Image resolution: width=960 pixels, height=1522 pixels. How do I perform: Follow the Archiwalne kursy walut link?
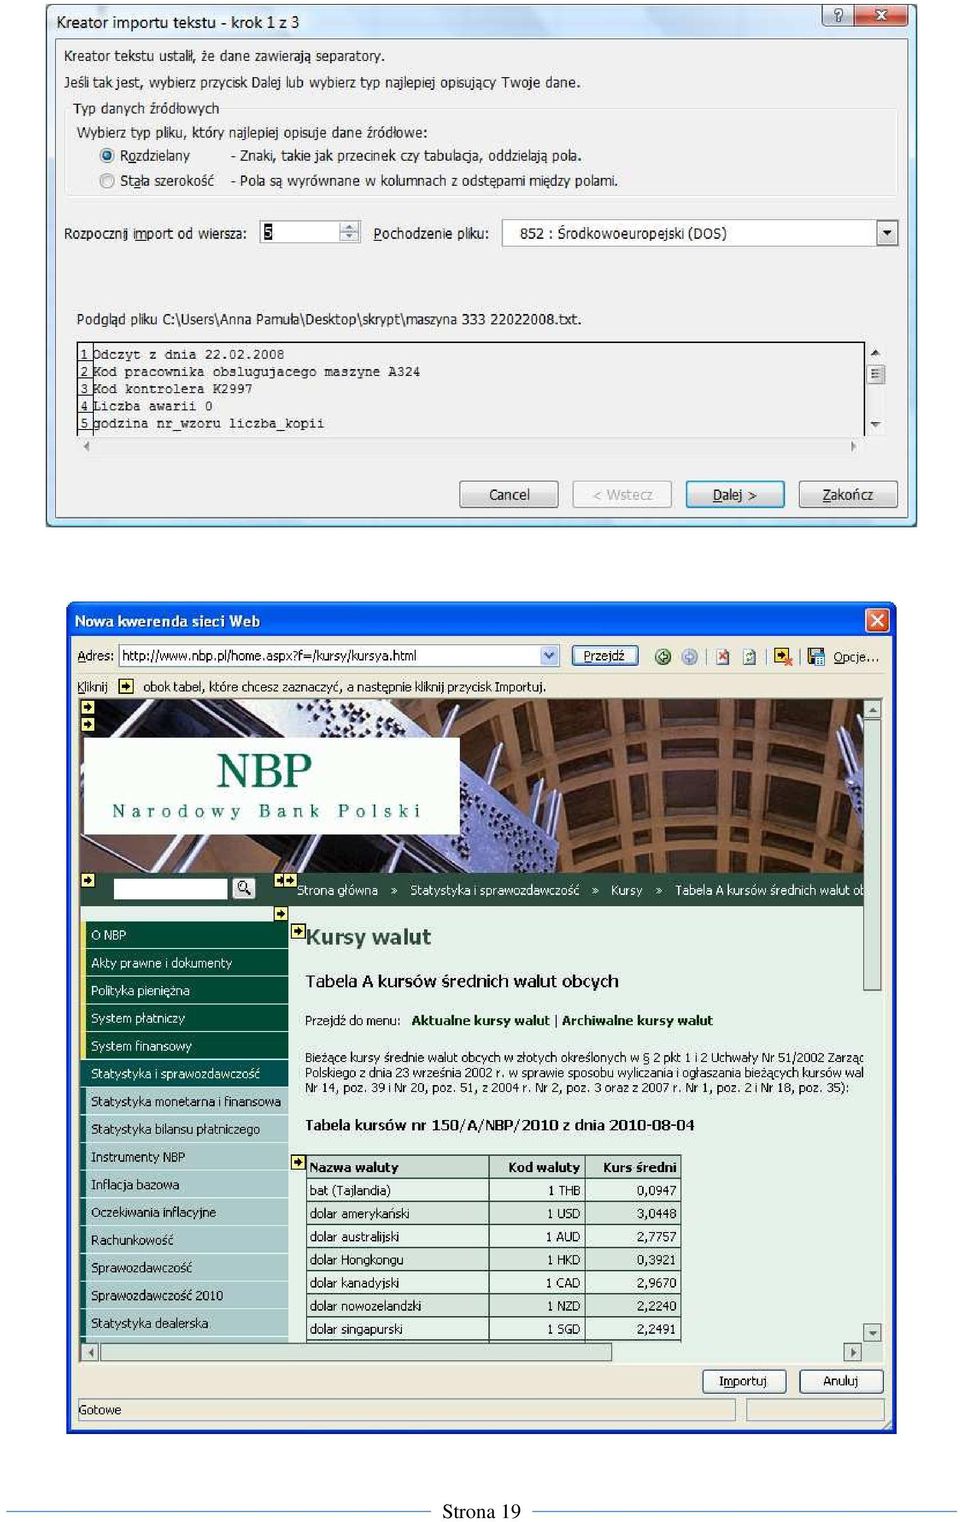637,1021
